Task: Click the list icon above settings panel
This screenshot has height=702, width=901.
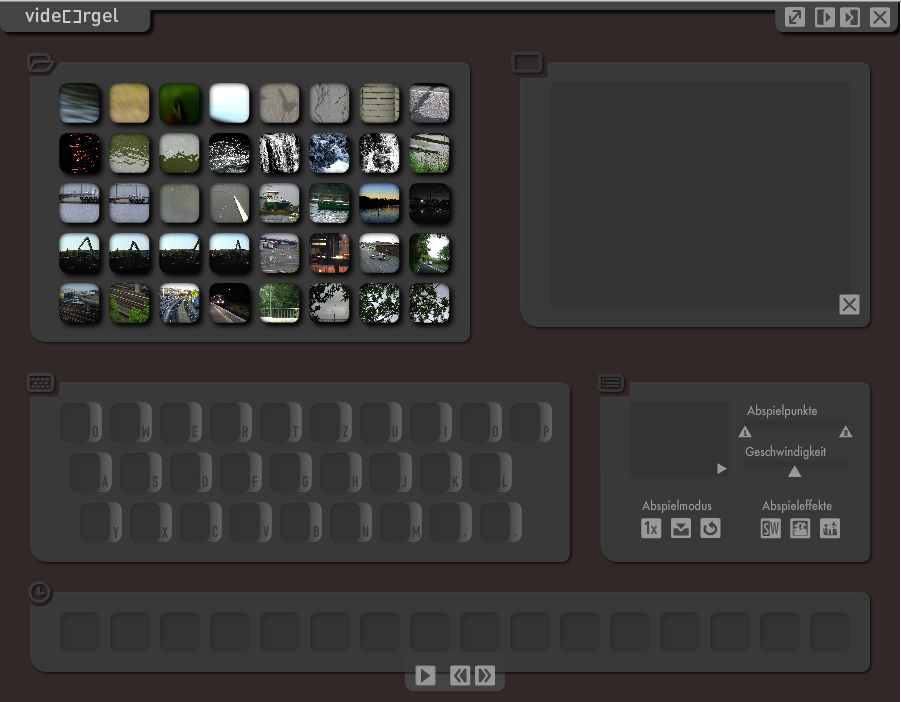Action: point(611,382)
